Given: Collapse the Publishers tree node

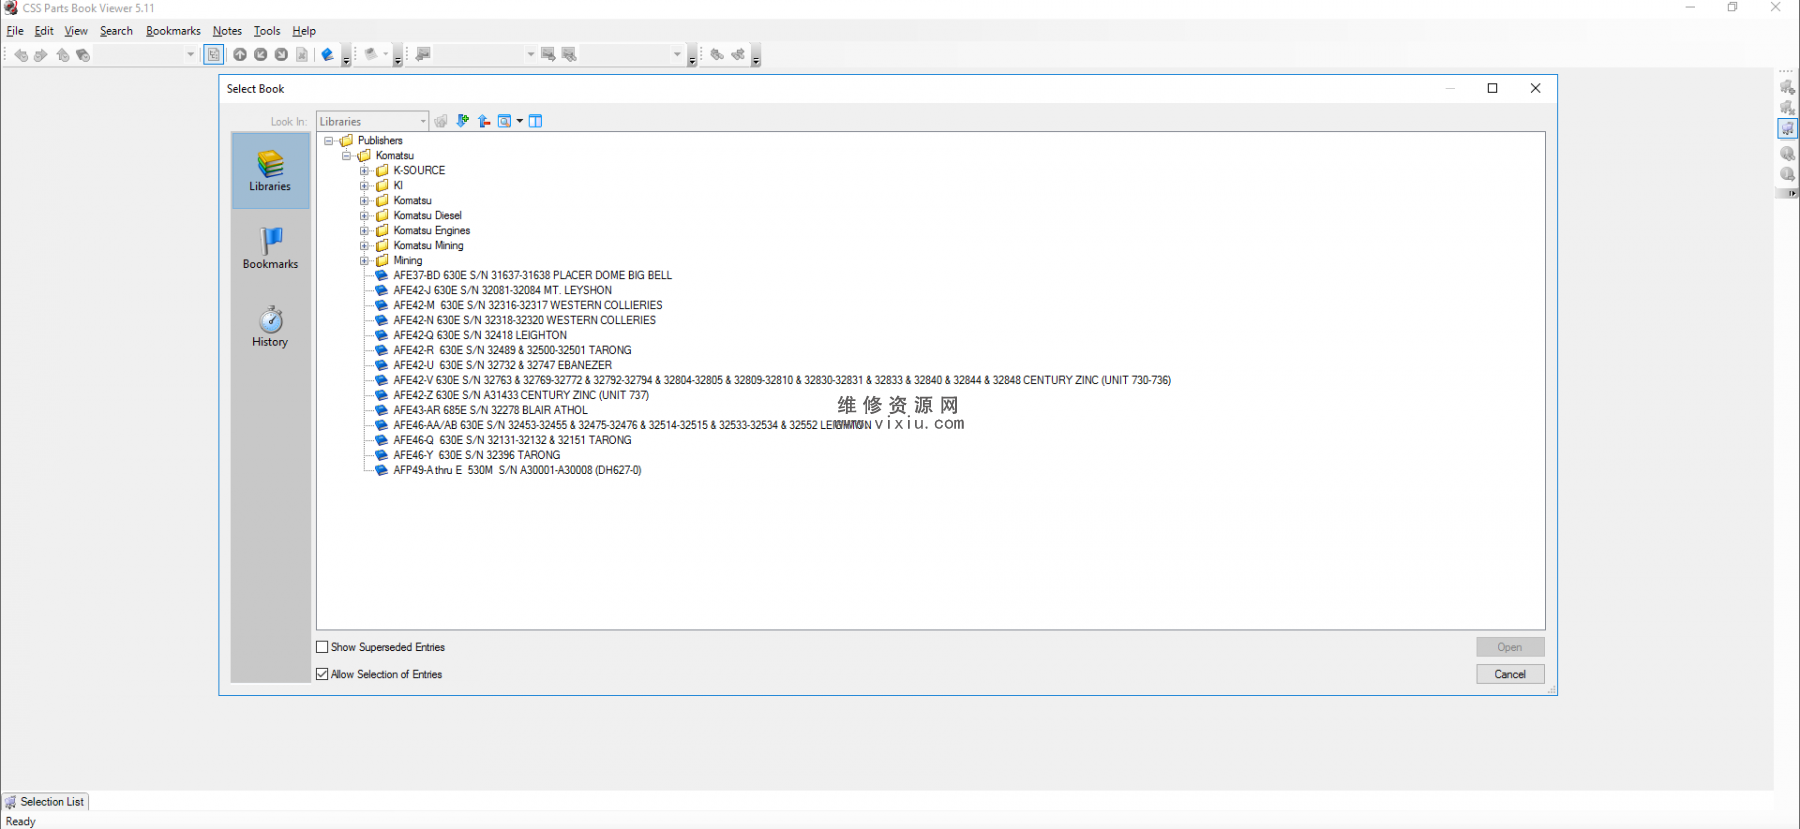Looking at the screenshot, I should pyautogui.click(x=328, y=141).
